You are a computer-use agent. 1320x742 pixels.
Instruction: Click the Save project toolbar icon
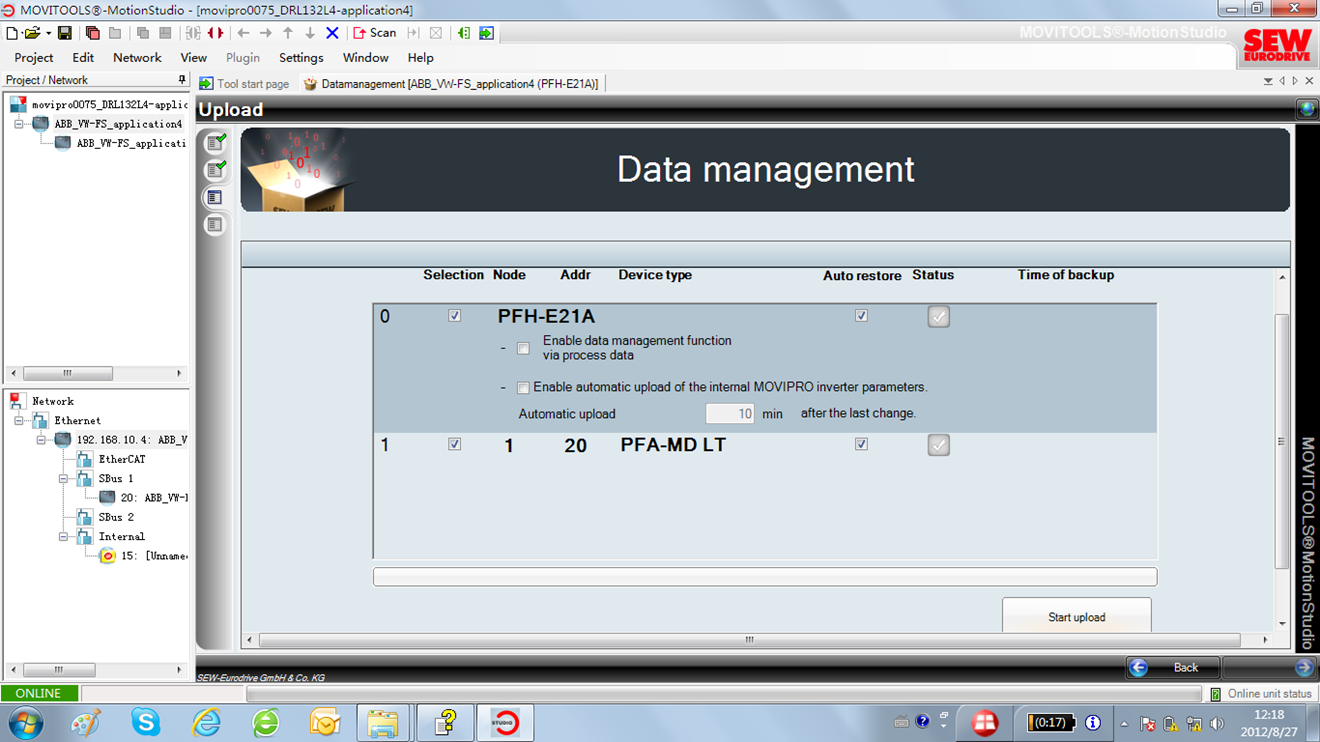(x=64, y=33)
